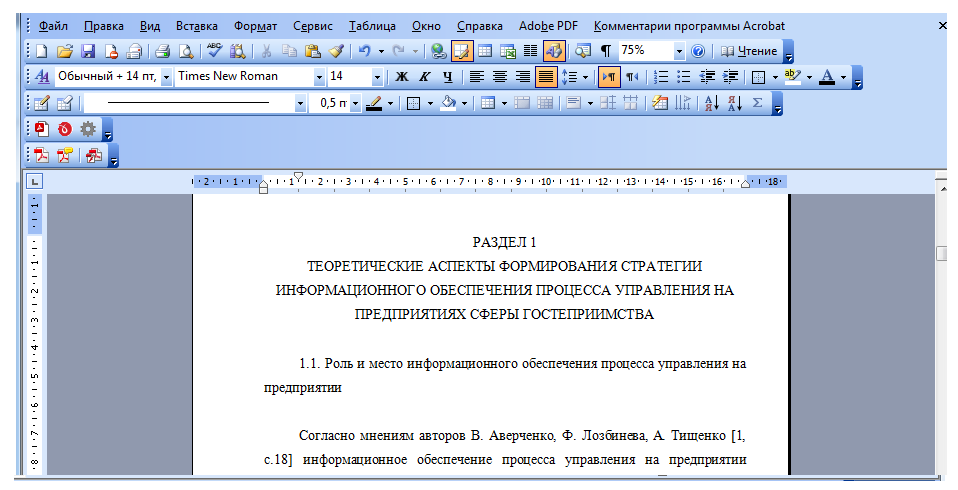Apply bulleted list formatting

coord(684,77)
